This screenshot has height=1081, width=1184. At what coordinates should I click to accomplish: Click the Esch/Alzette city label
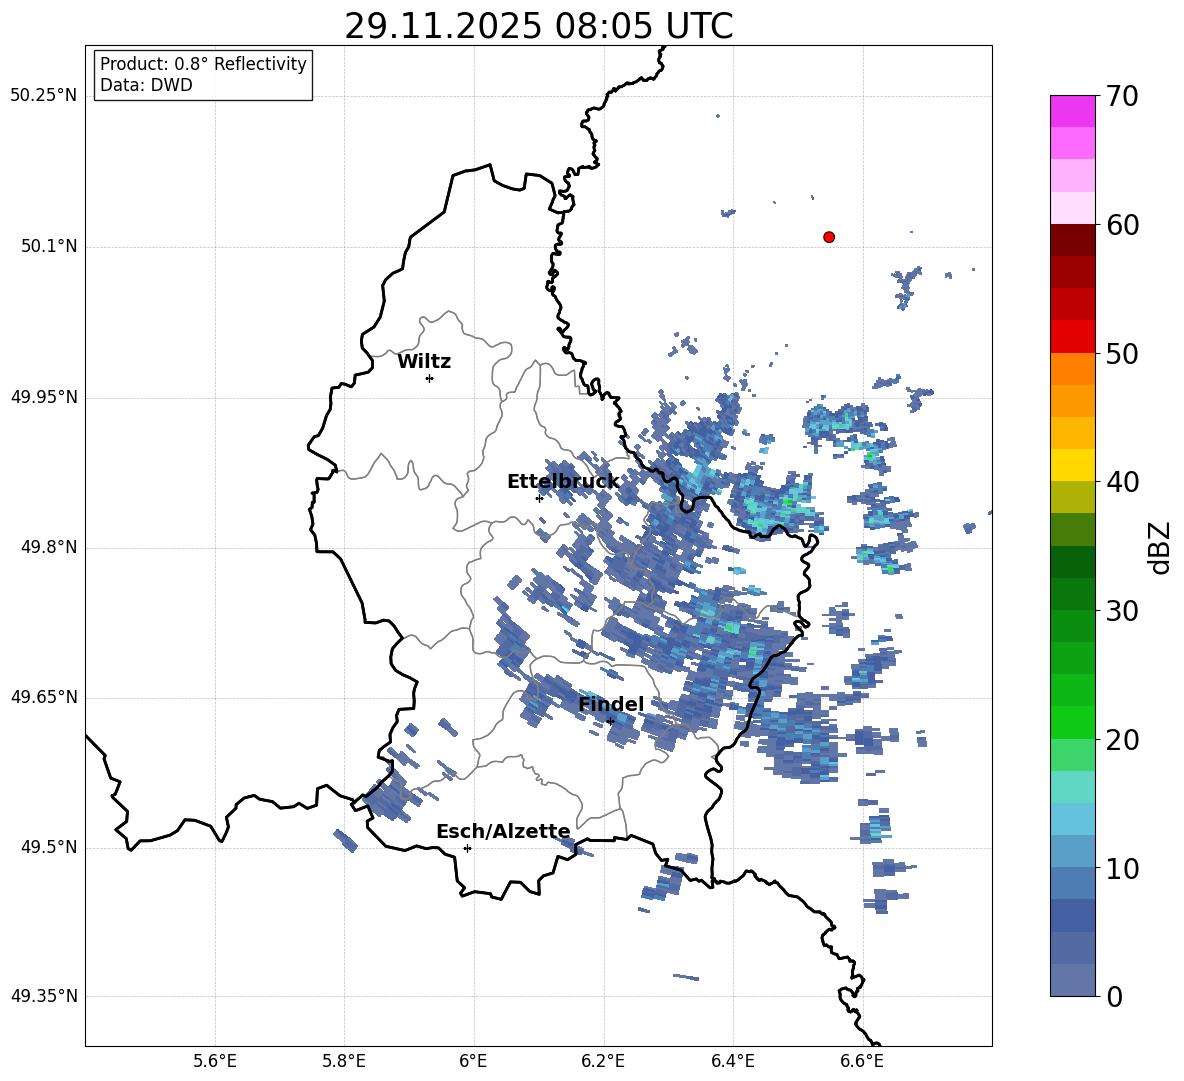504,831
